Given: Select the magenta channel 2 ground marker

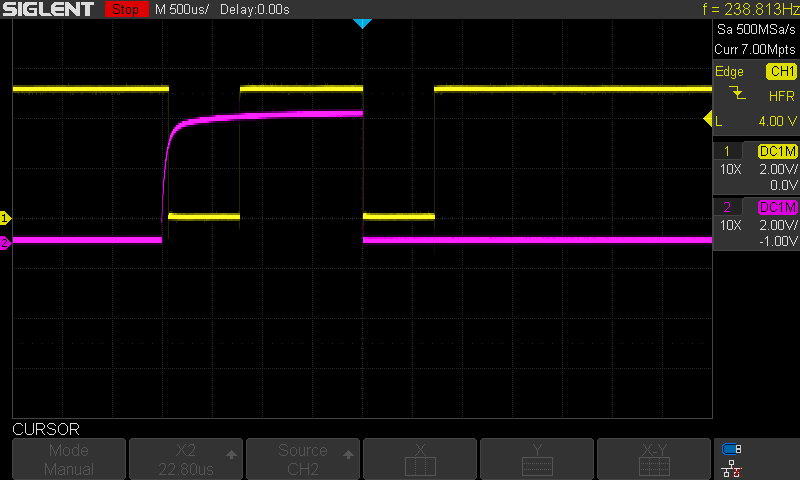Looking at the screenshot, I should [5, 243].
